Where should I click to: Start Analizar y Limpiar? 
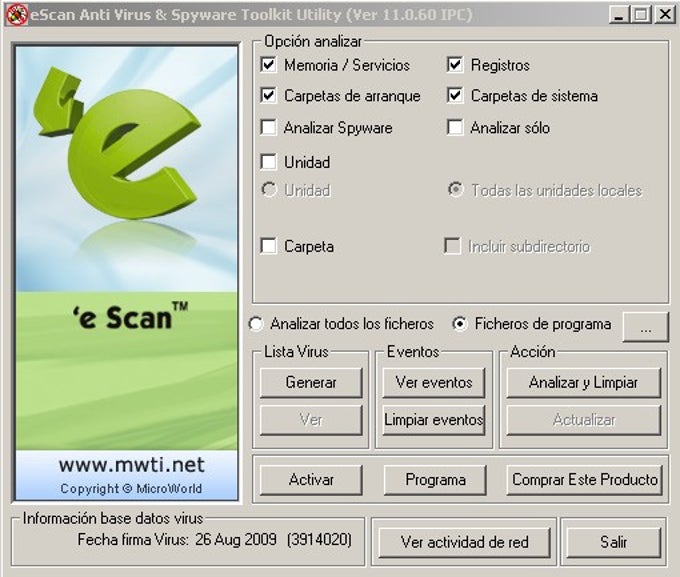(x=583, y=383)
